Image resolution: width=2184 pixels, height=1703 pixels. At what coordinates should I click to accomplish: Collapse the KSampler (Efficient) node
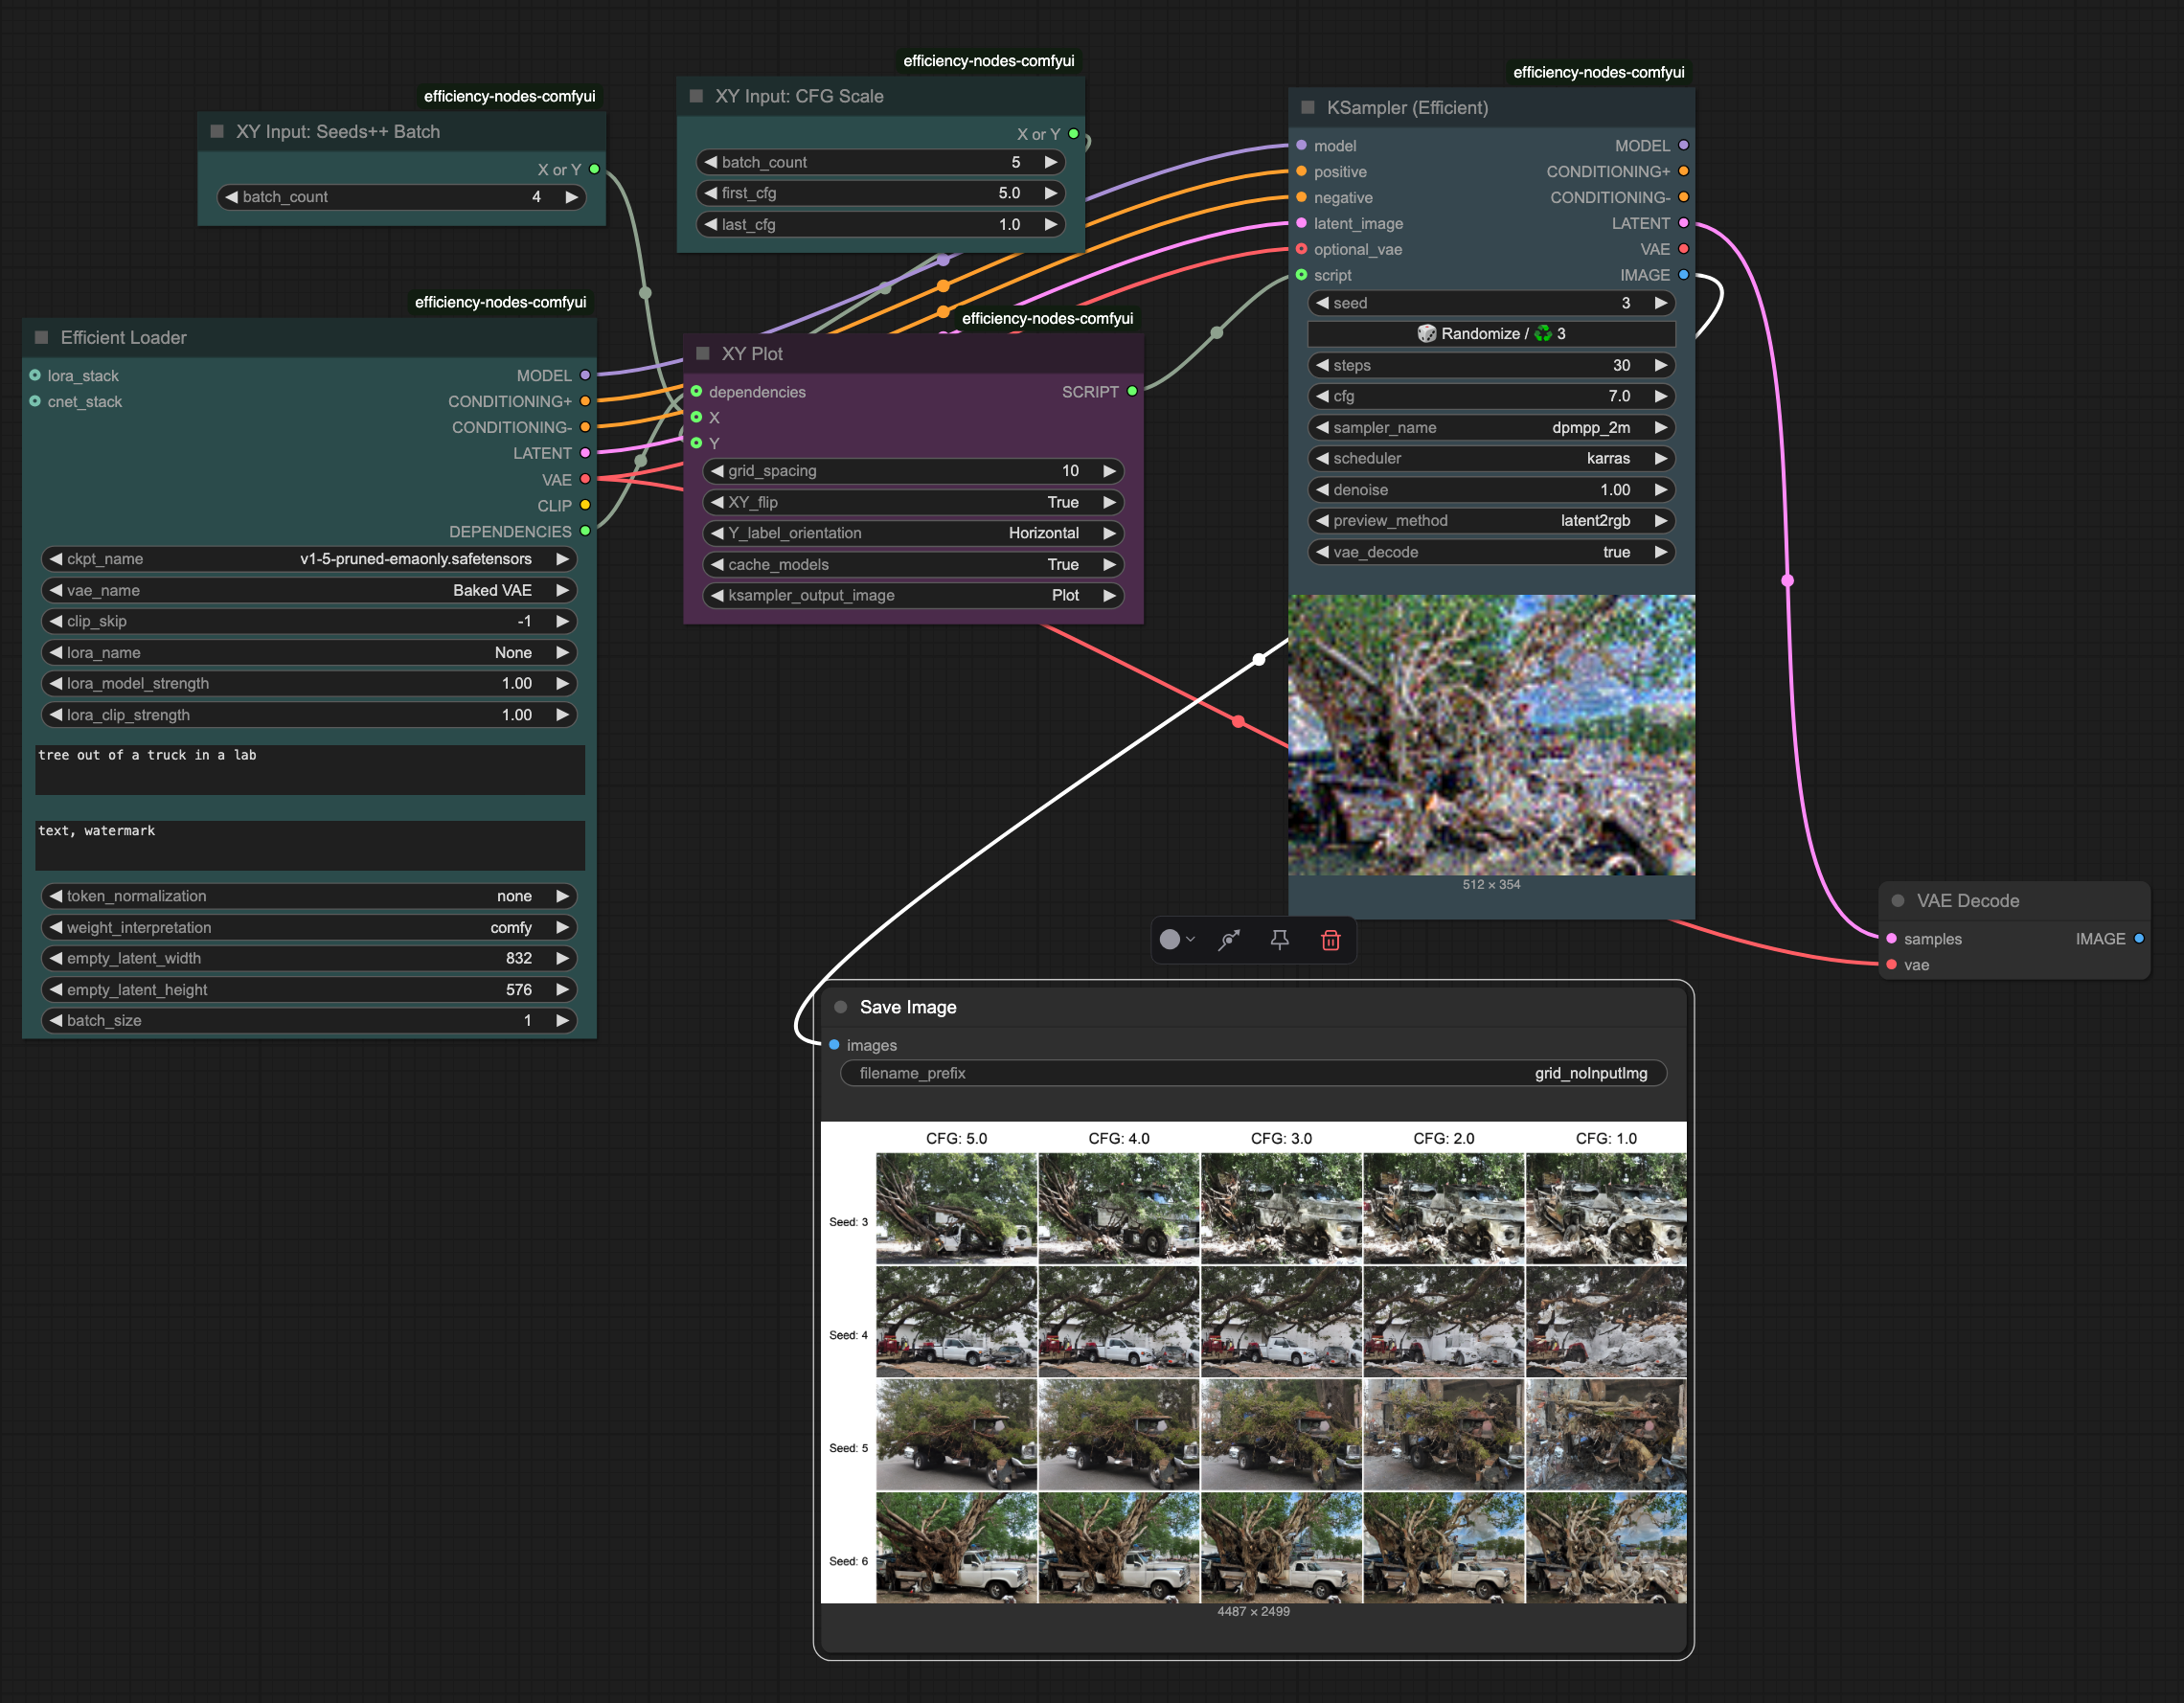(1307, 107)
